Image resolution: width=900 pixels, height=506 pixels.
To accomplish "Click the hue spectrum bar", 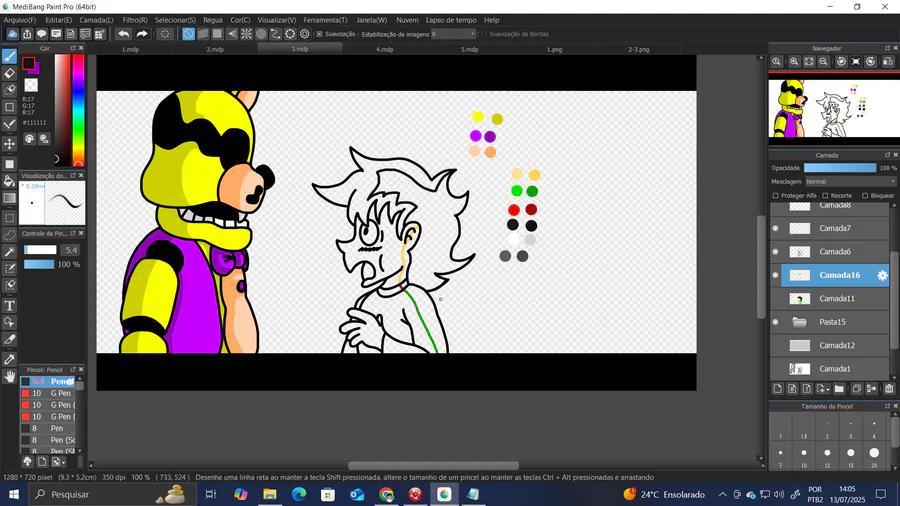I will point(78,110).
